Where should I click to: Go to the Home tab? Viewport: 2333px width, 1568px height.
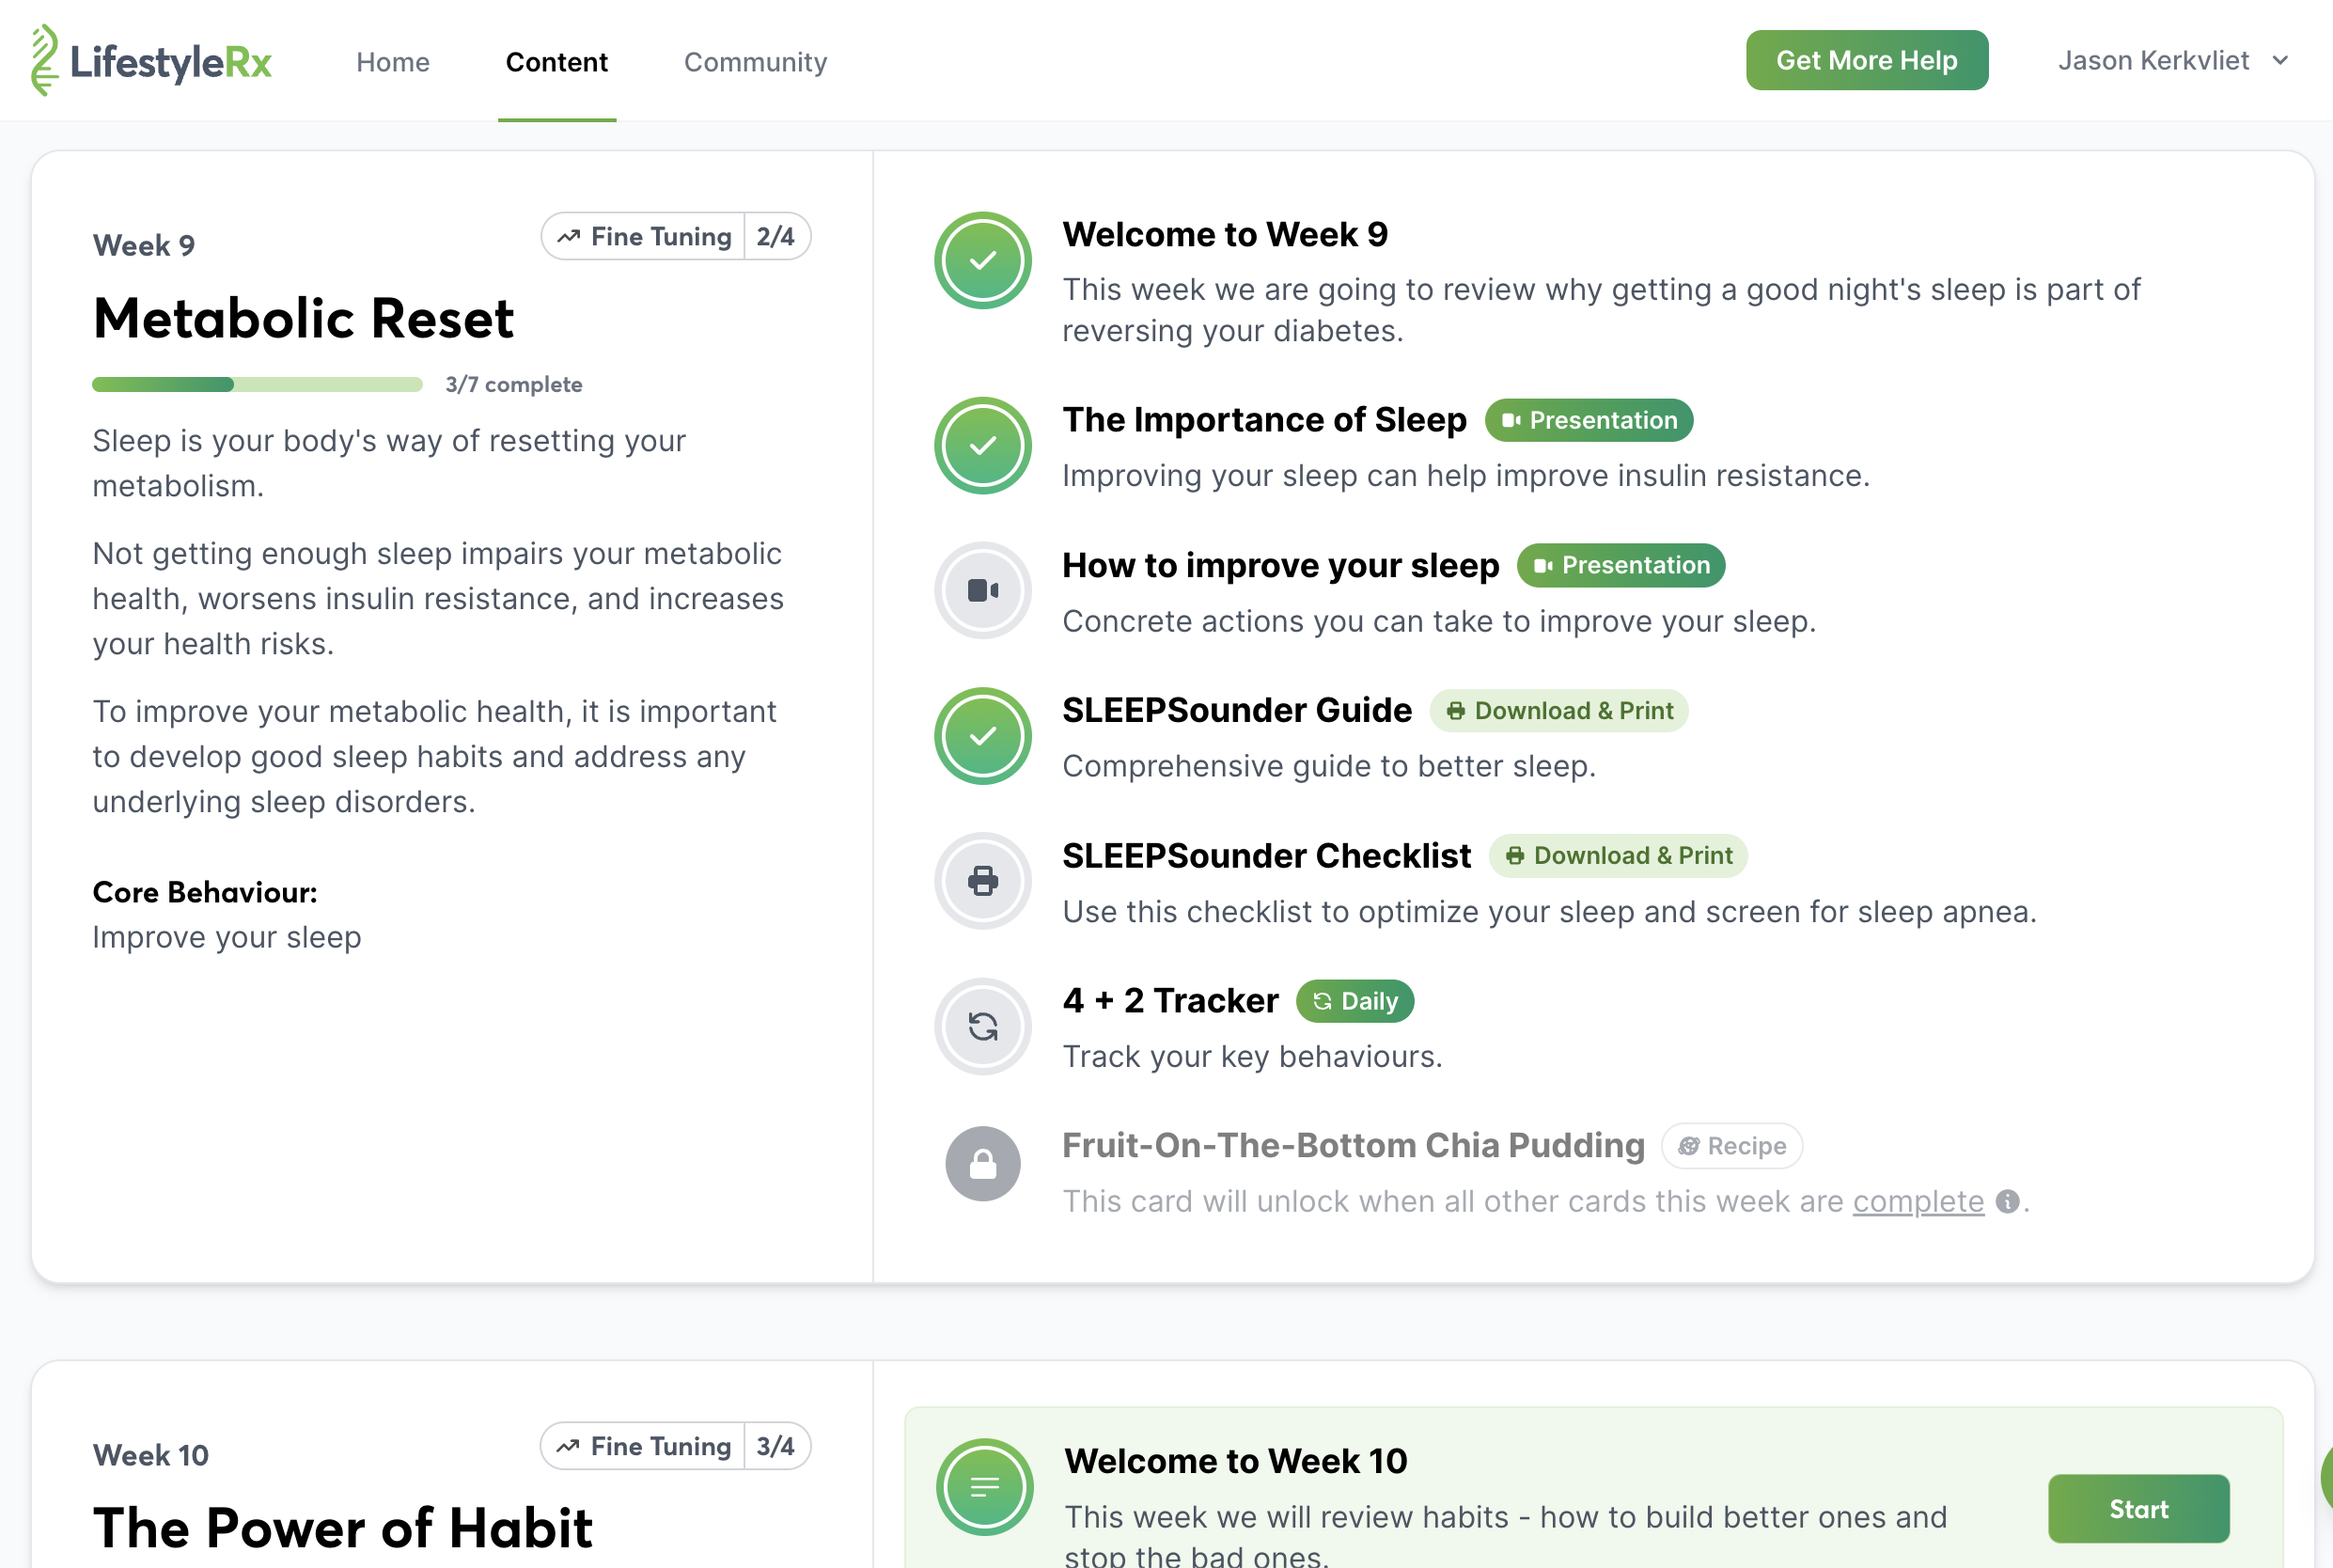pyautogui.click(x=392, y=62)
